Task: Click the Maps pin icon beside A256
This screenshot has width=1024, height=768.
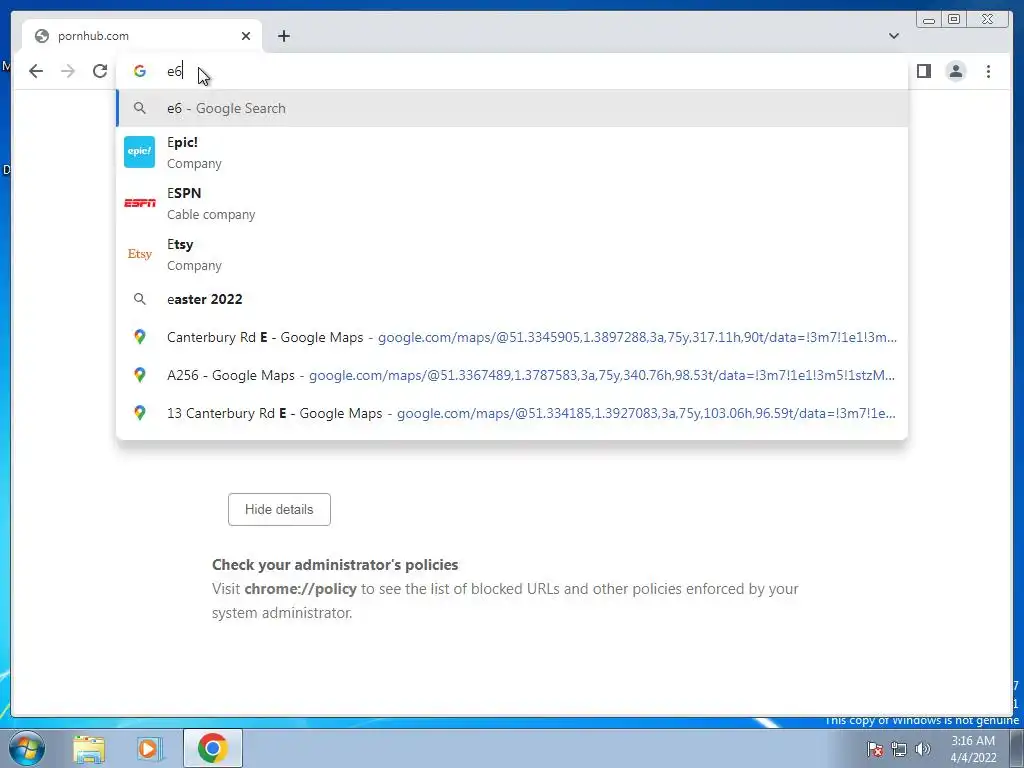Action: 140,375
